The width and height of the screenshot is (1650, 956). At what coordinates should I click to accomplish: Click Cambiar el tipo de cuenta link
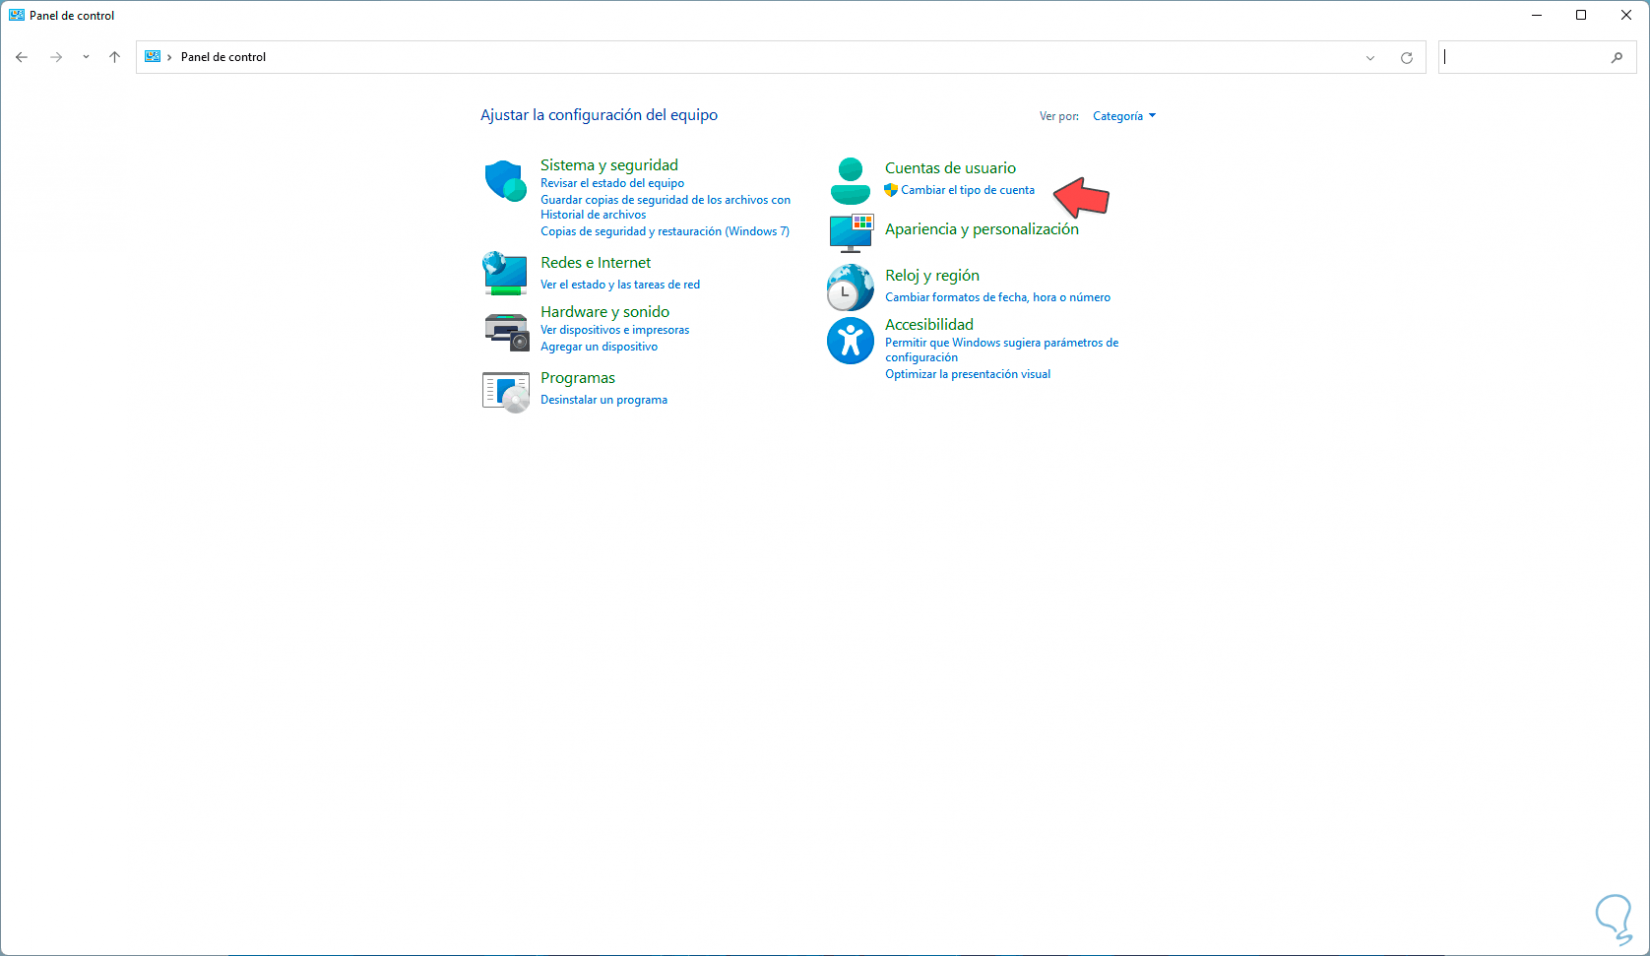click(967, 190)
